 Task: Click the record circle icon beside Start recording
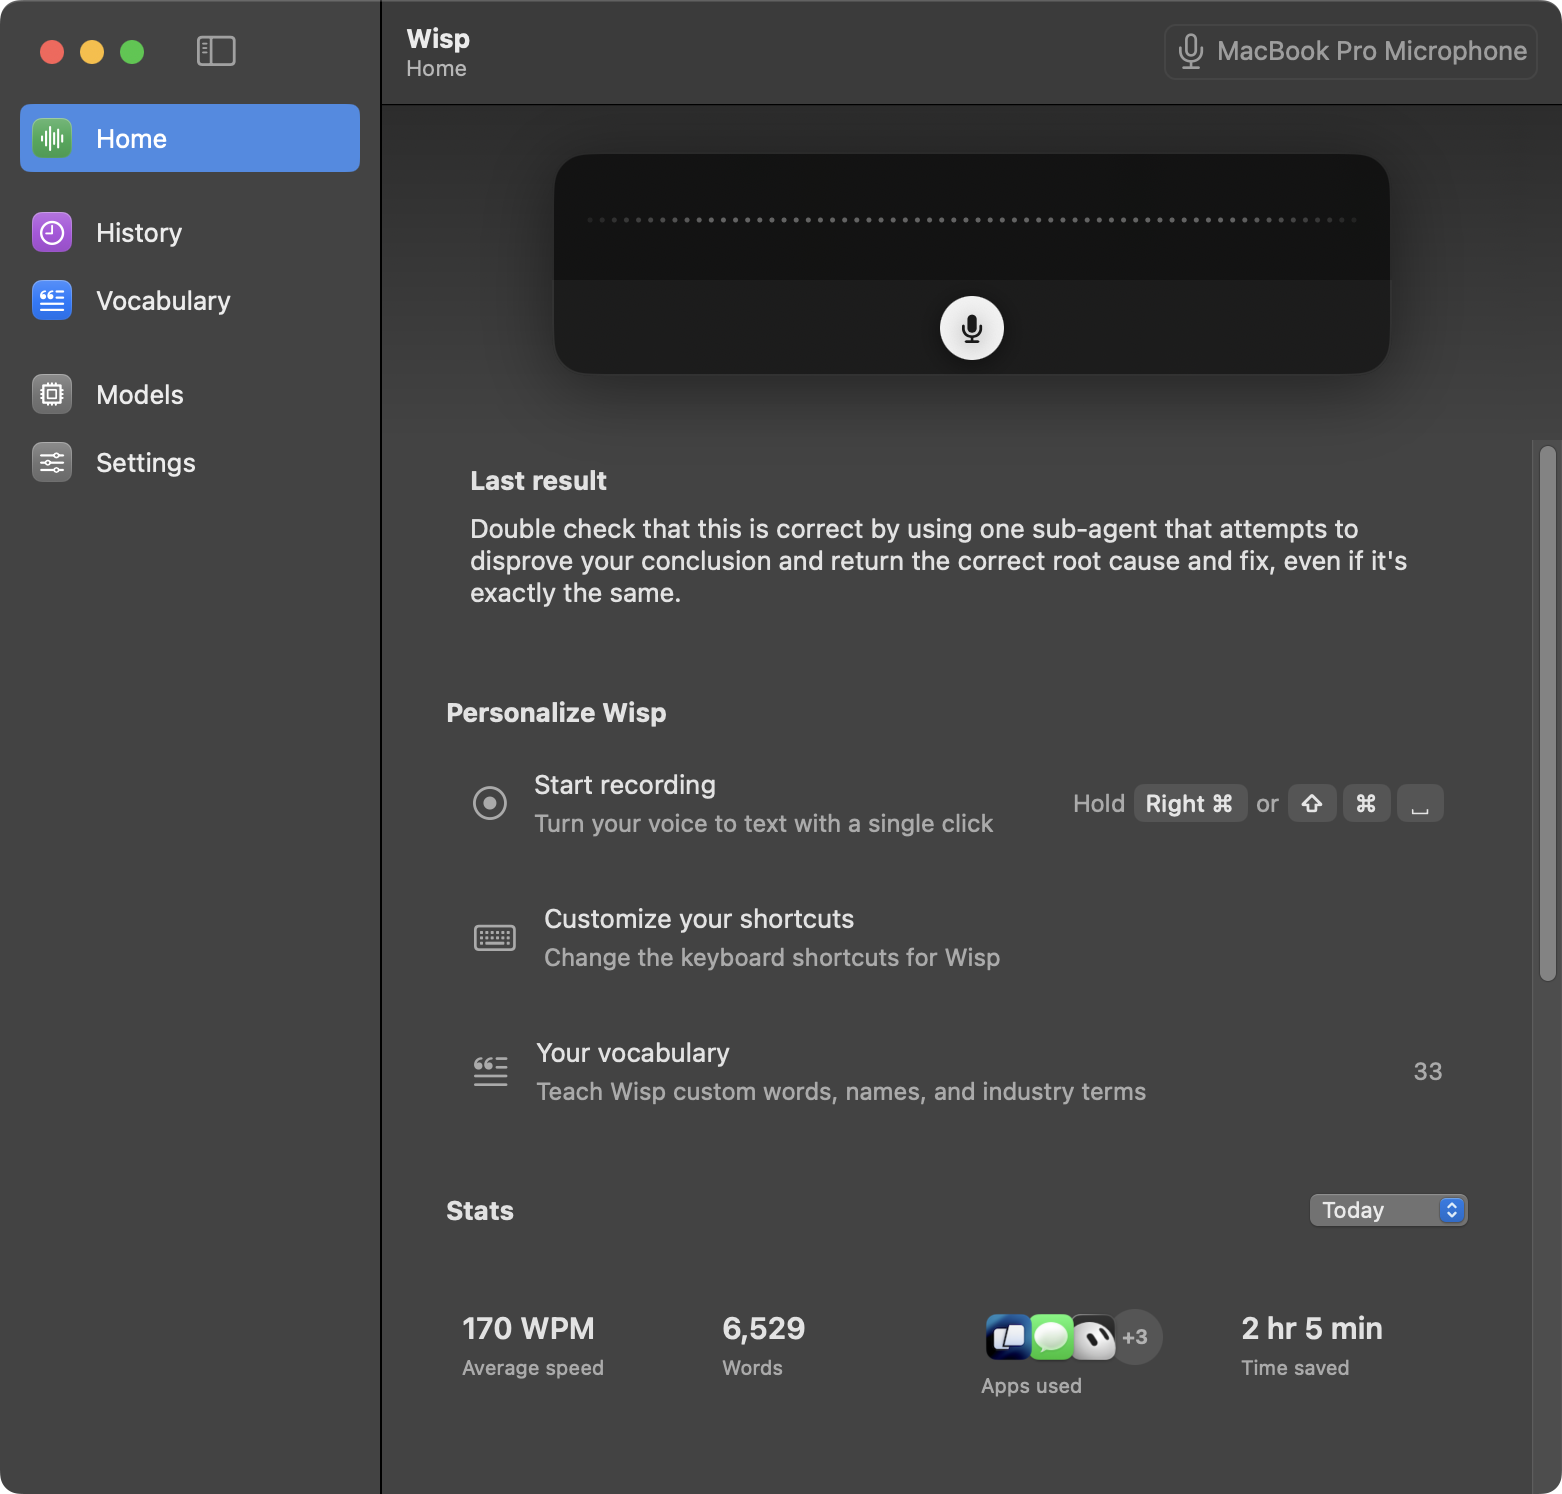[x=490, y=803]
